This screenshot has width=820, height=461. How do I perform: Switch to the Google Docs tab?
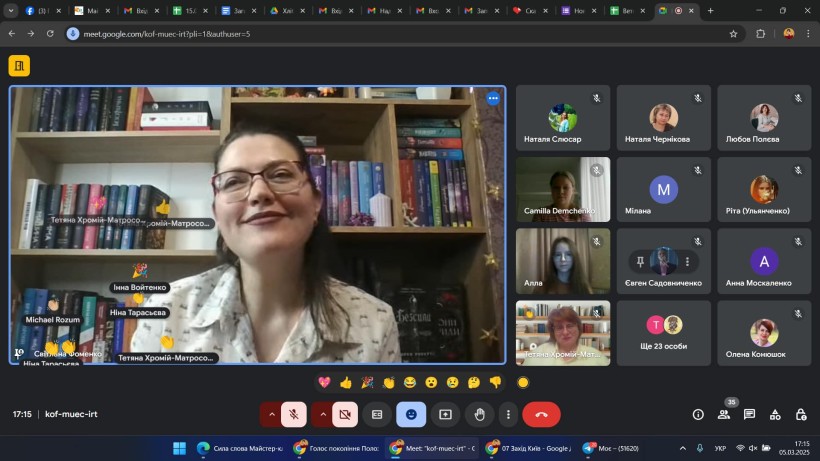pyautogui.click(x=238, y=10)
